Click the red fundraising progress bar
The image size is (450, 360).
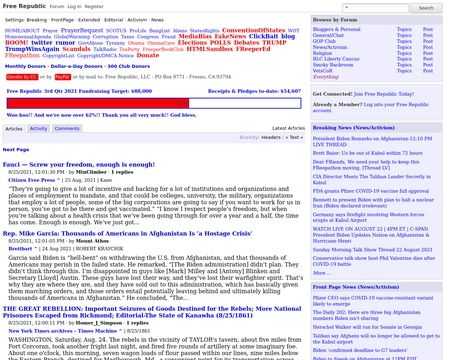pos(98,103)
